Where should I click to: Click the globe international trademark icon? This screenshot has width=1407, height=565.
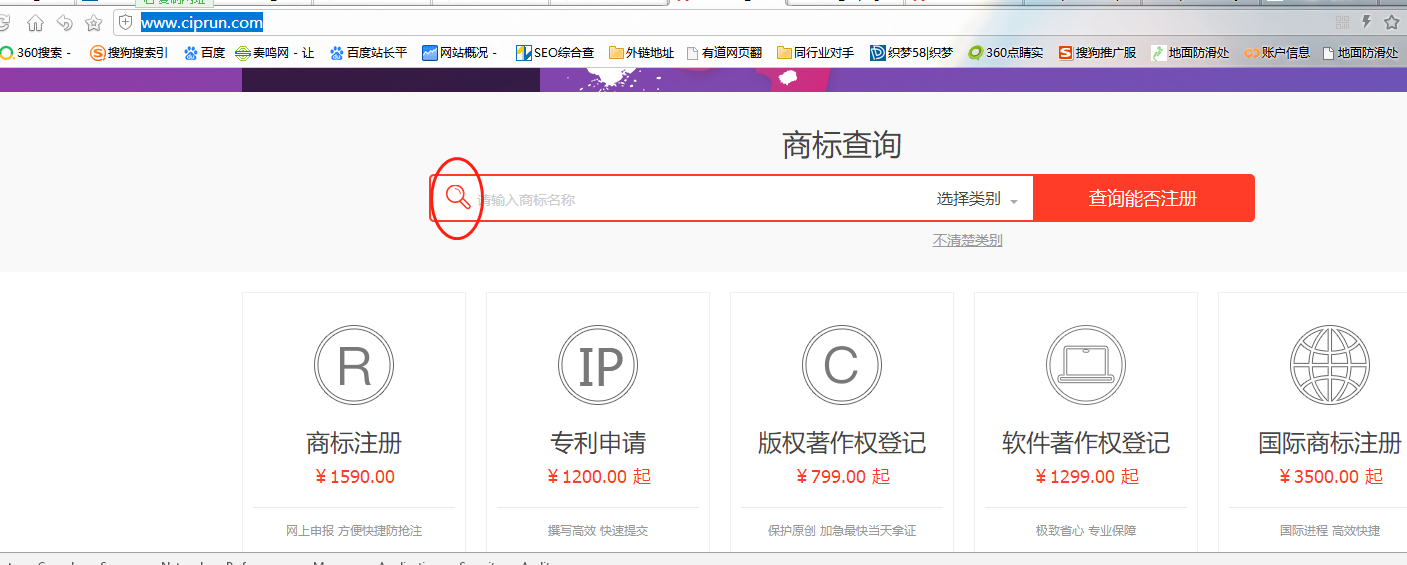(x=1329, y=366)
